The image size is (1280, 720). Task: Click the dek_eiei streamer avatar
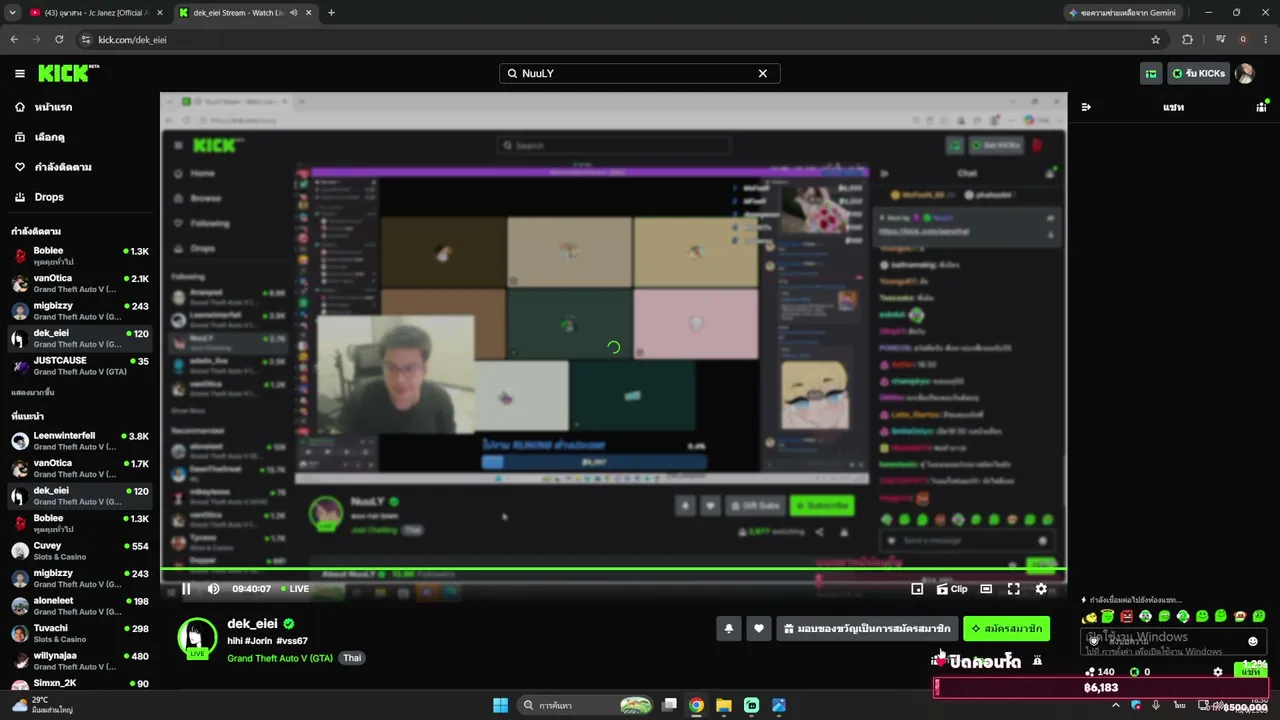tap(197, 638)
